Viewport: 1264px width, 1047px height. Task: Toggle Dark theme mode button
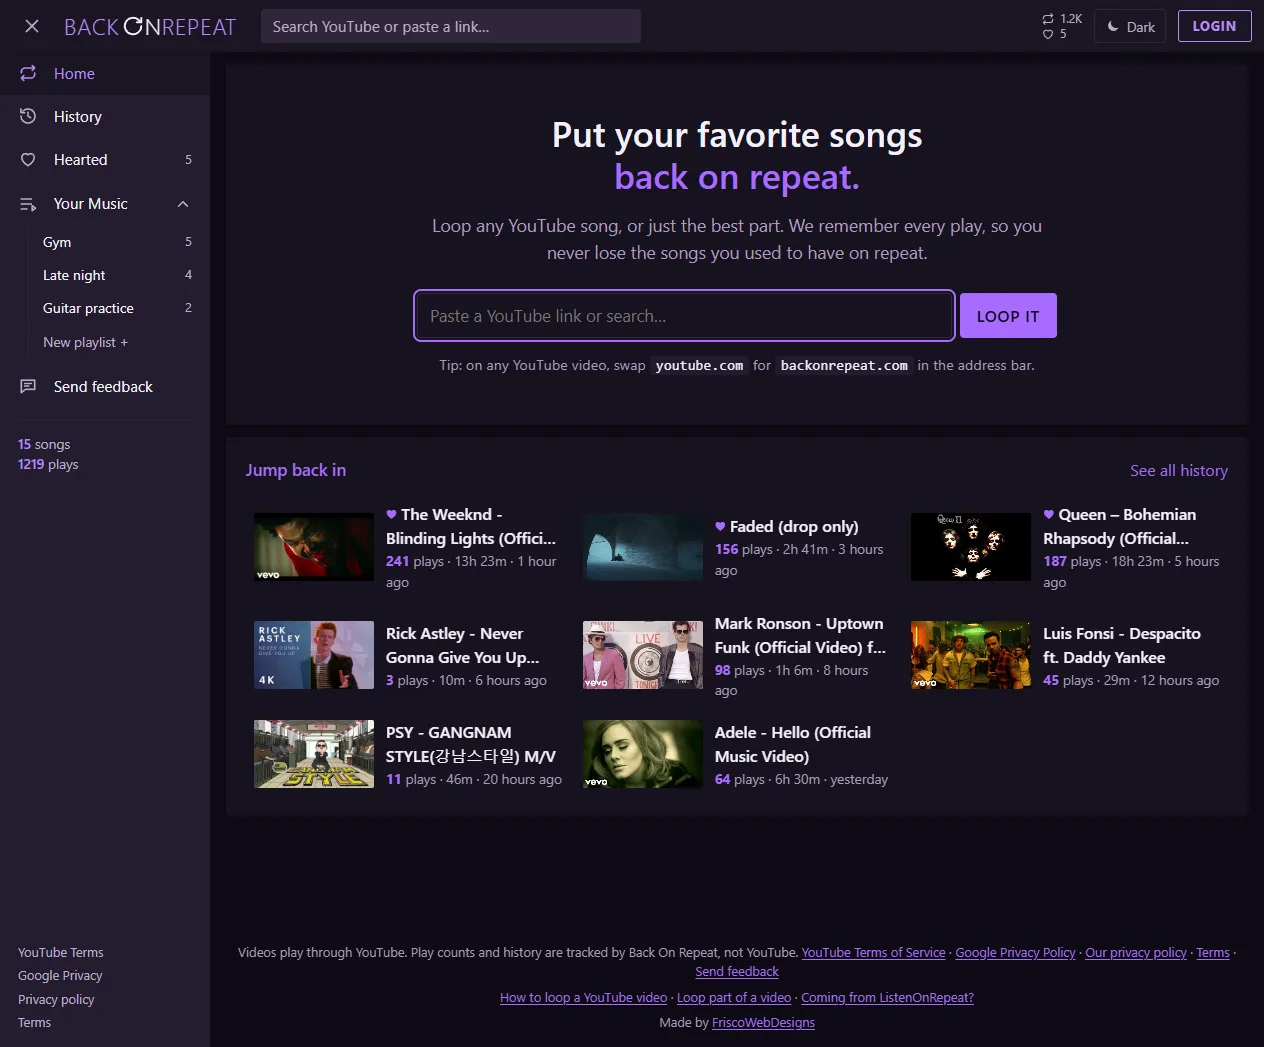click(1131, 27)
